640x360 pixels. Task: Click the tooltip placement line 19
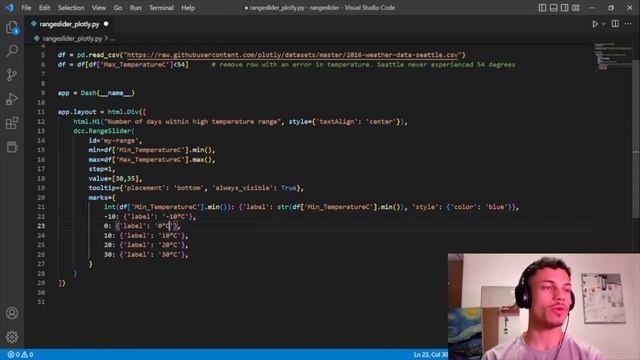point(196,188)
